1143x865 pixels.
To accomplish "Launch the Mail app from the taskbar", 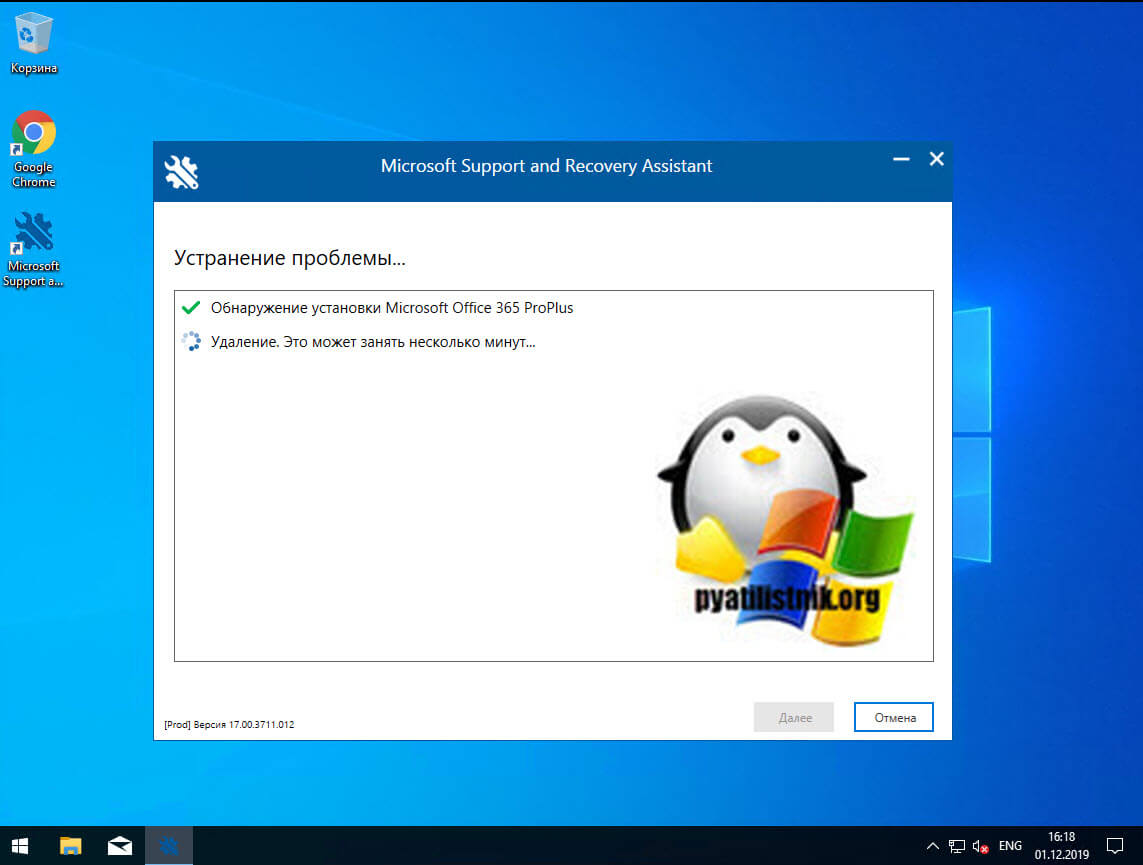I will [120, 846].
